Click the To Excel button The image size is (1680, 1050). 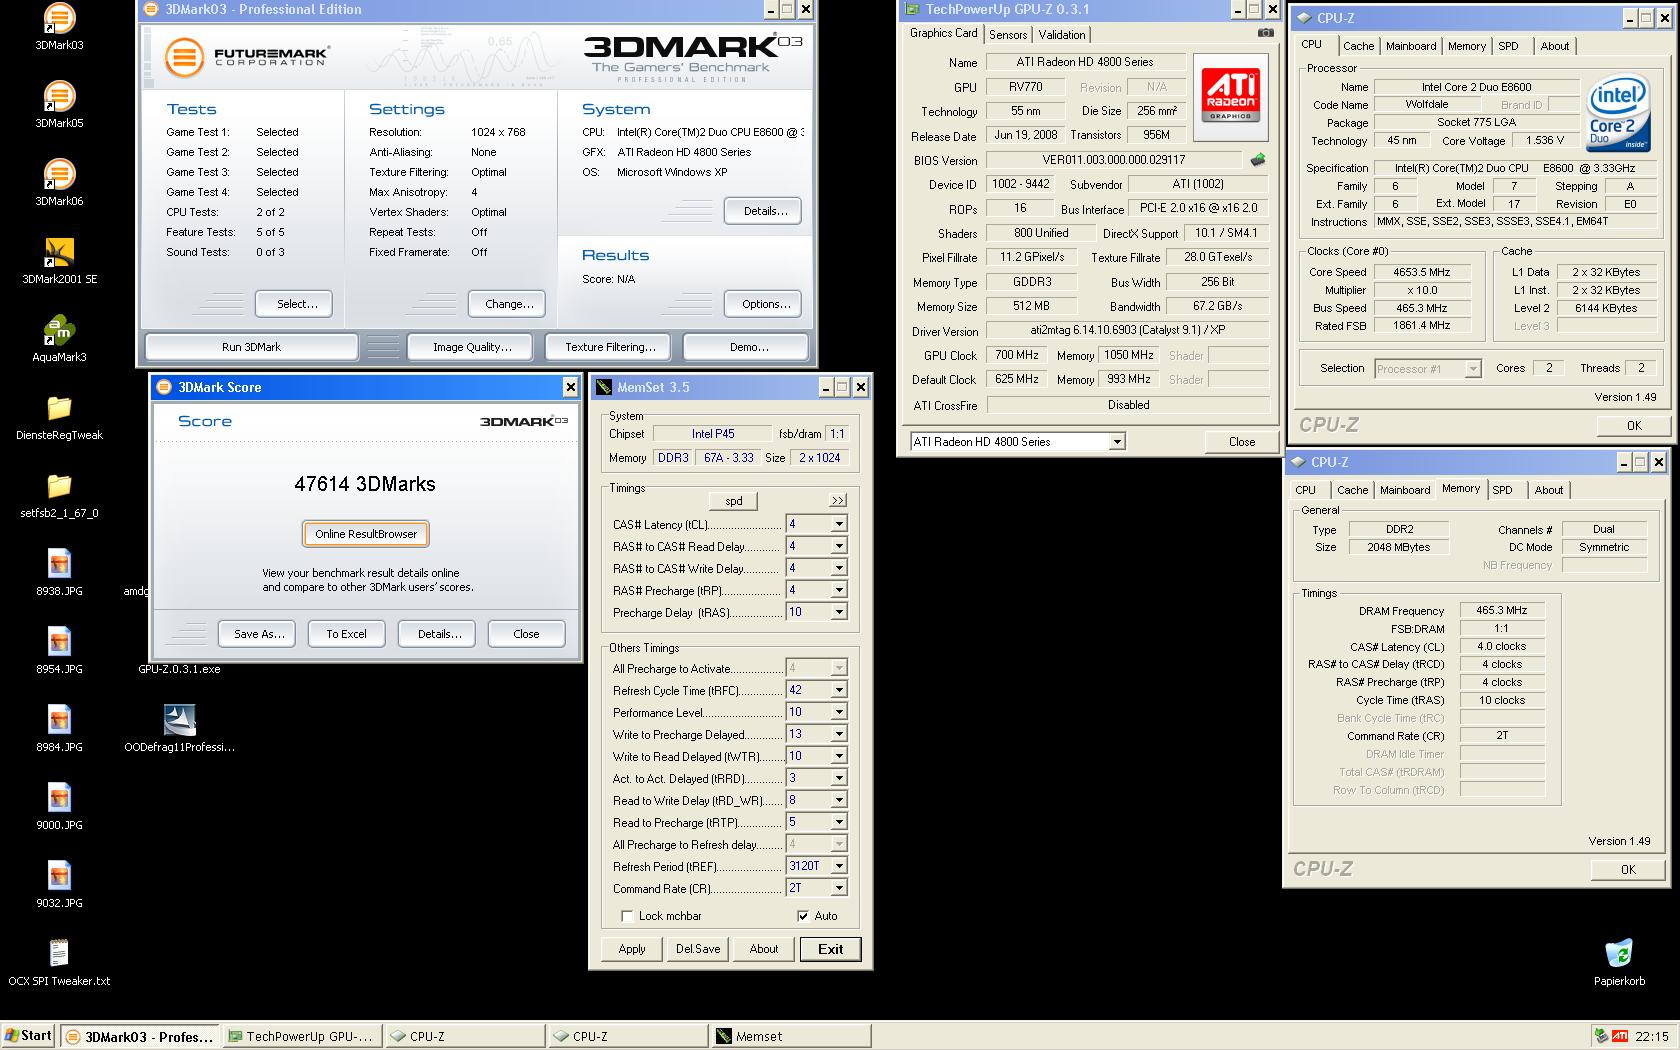pos(346,634)
